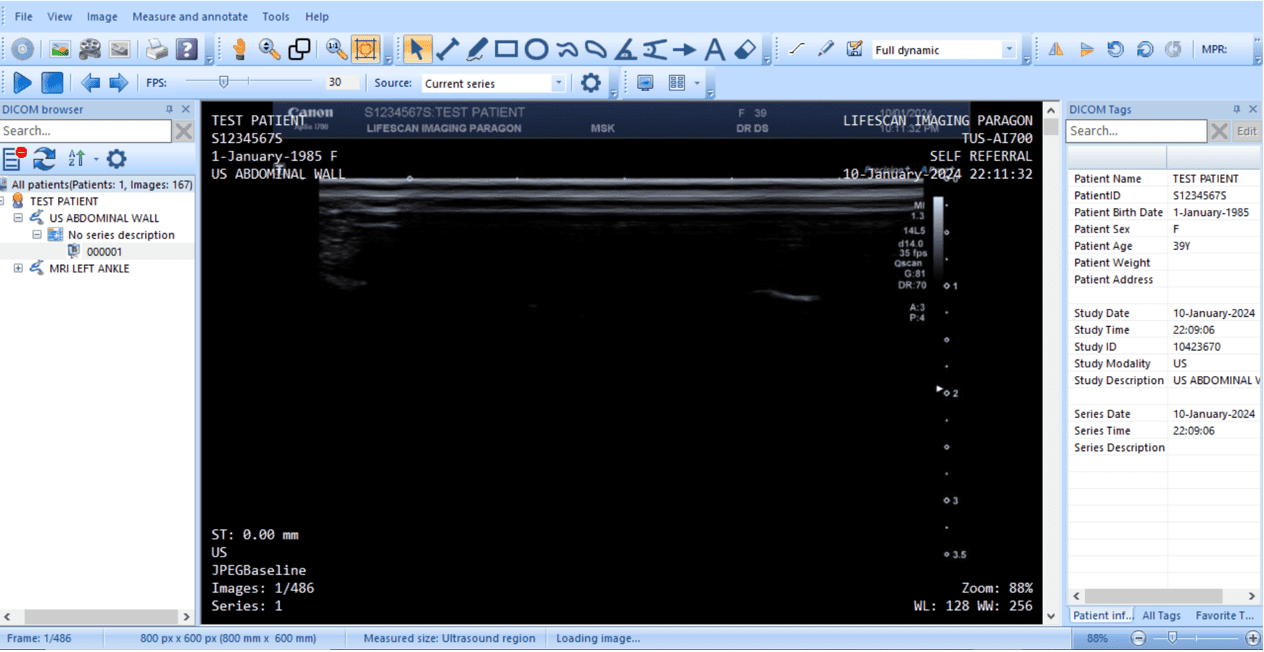The image size is (1264, 652).
Task: Click the A-Z sort icon in DICOM browser
Action: click(x=76, y=158)
